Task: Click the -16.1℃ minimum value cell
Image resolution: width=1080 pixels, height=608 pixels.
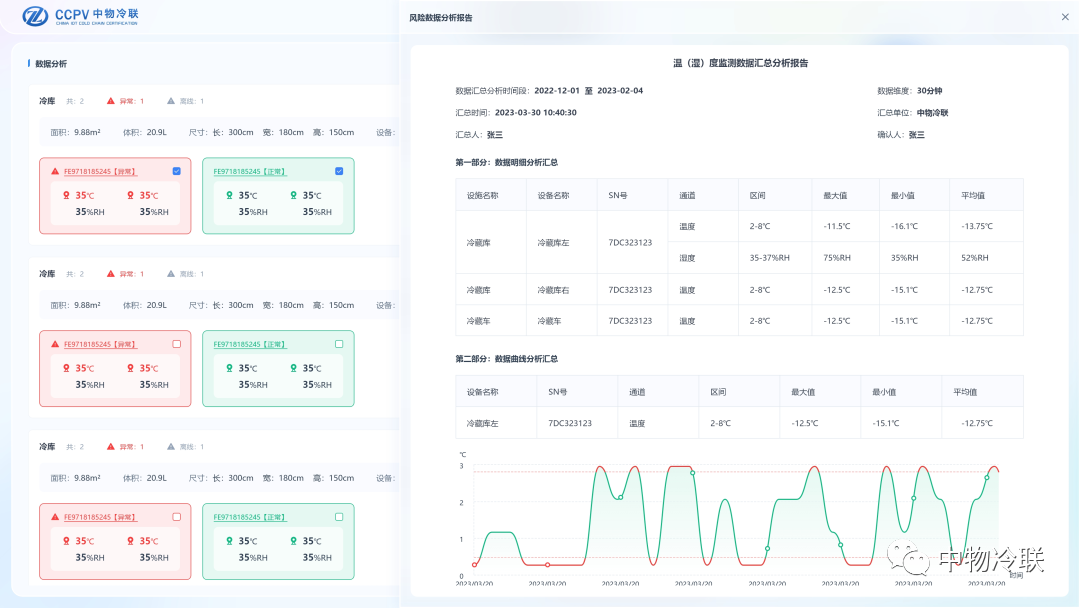Action: pyautogui.click(x=915, y=227)
